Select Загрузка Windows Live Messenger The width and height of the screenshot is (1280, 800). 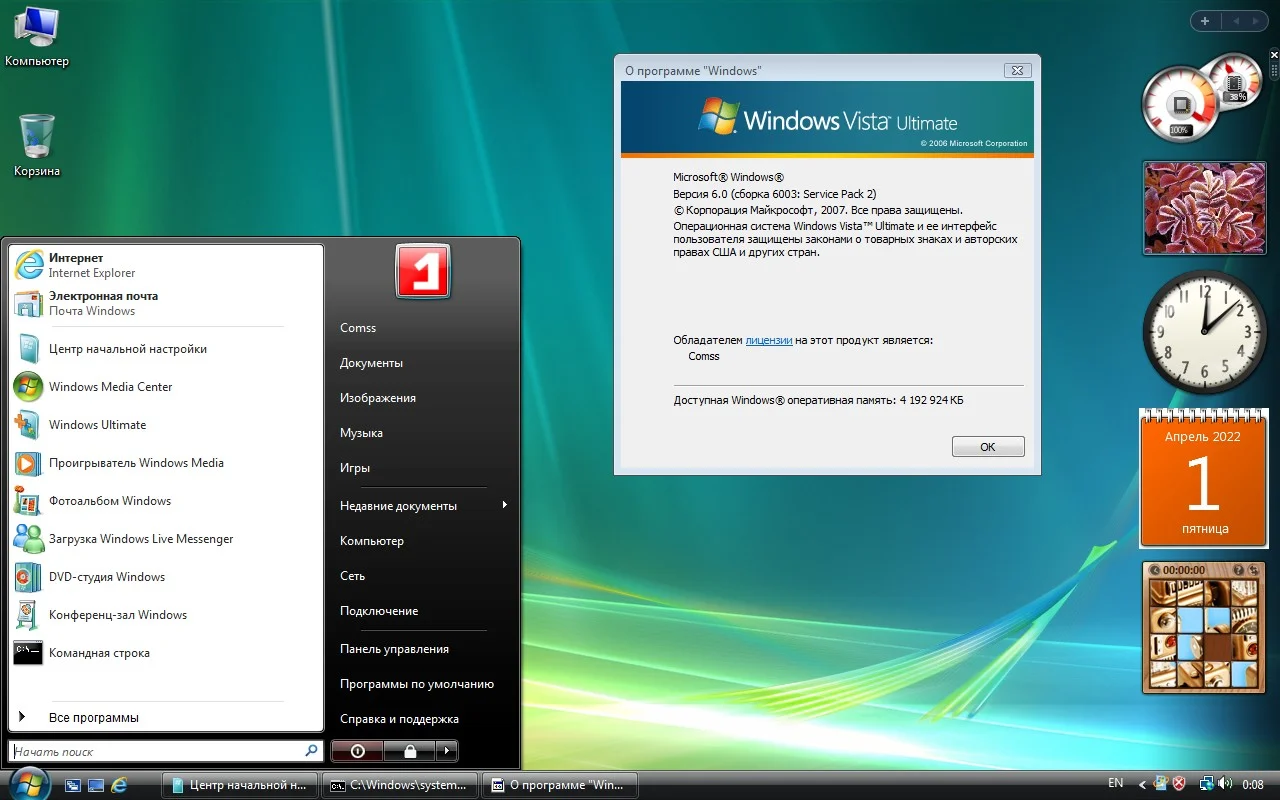coord(166,539)
